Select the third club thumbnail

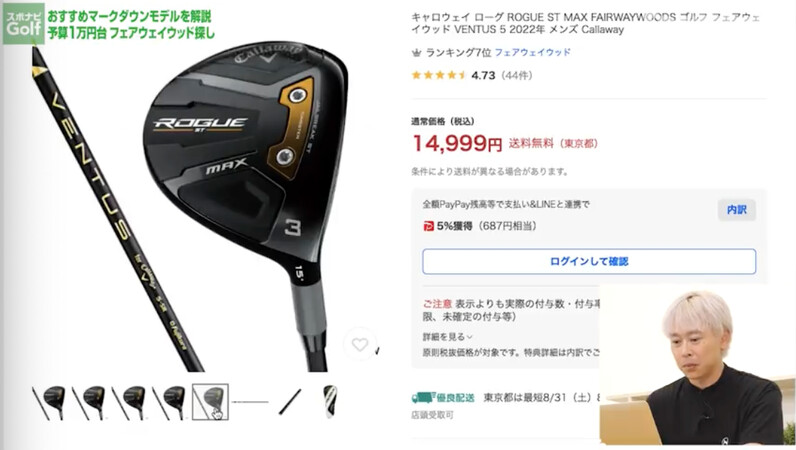[x=129, y=402]
